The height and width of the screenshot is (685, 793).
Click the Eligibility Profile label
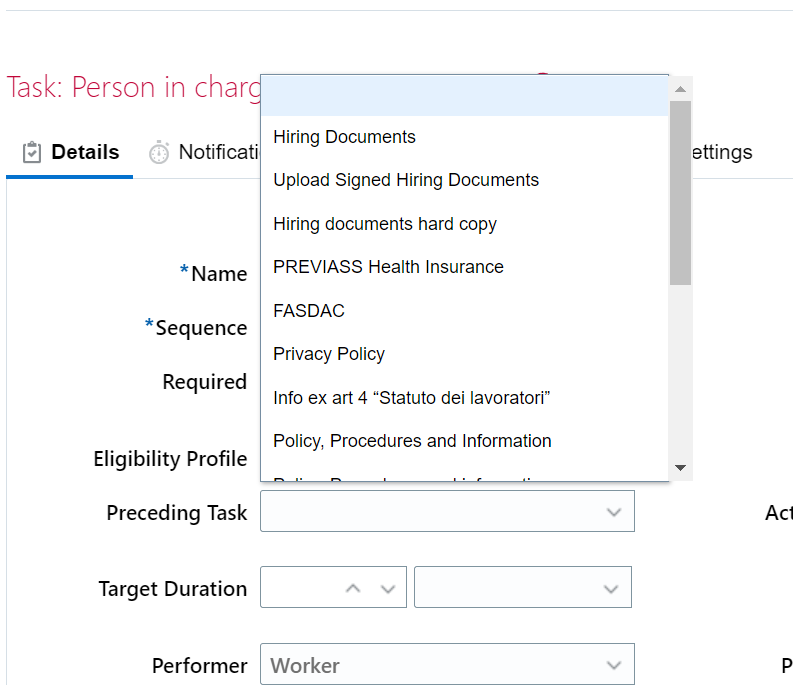point(170,459)
